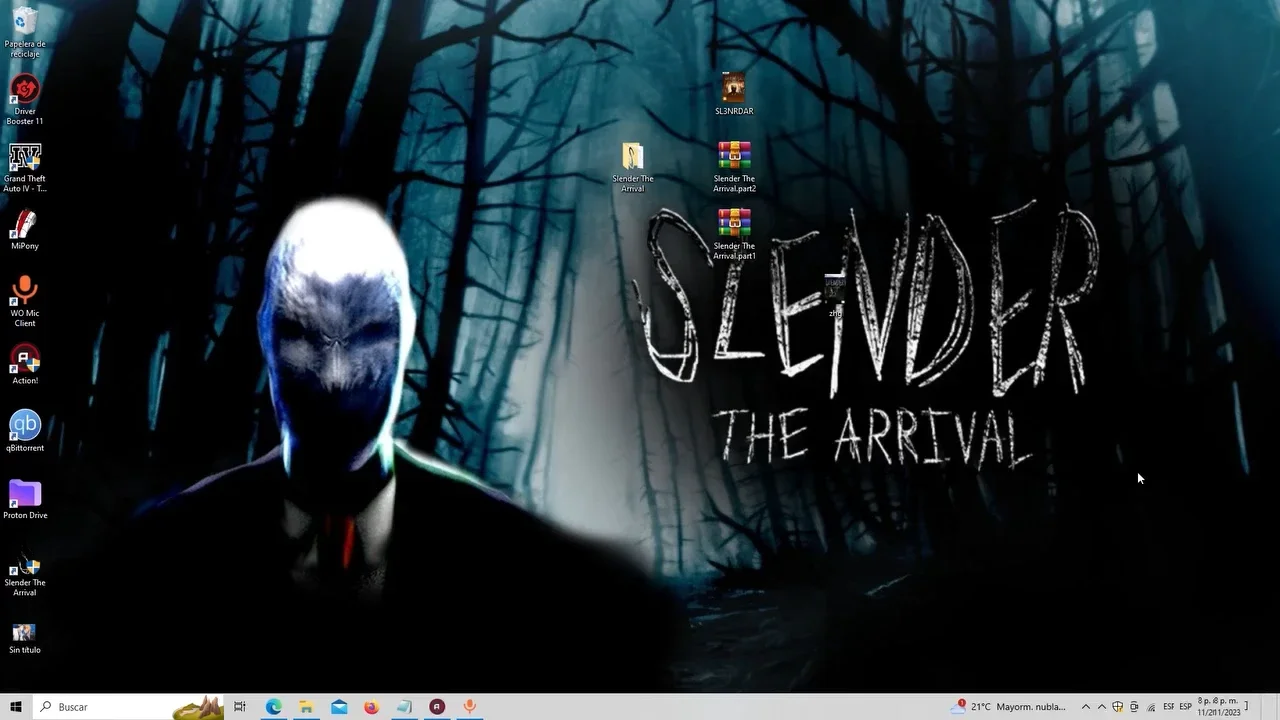Select the WO Mic Client shortcut

(25, 302)
